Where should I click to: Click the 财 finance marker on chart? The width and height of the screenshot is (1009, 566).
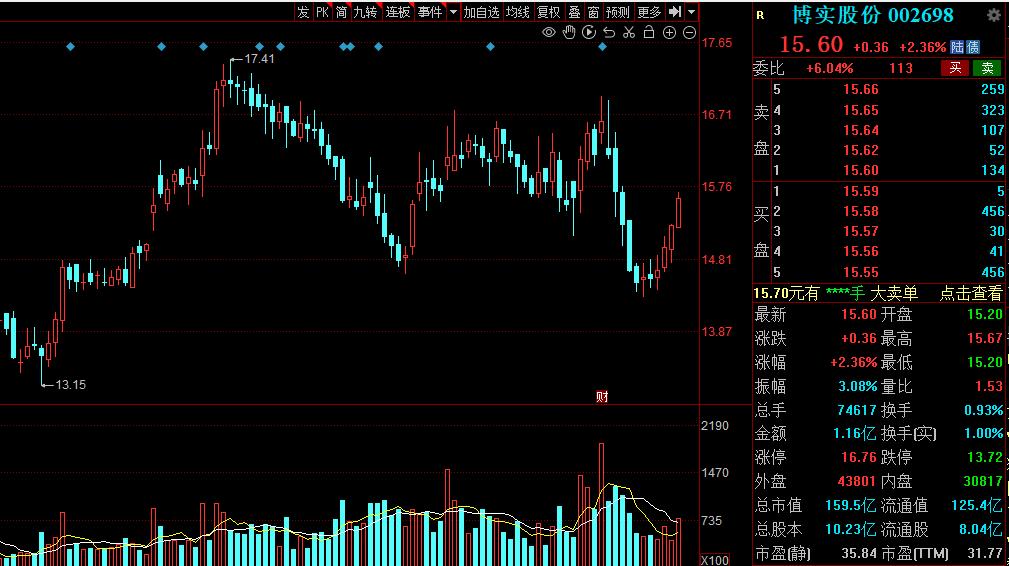click(602, 397)
